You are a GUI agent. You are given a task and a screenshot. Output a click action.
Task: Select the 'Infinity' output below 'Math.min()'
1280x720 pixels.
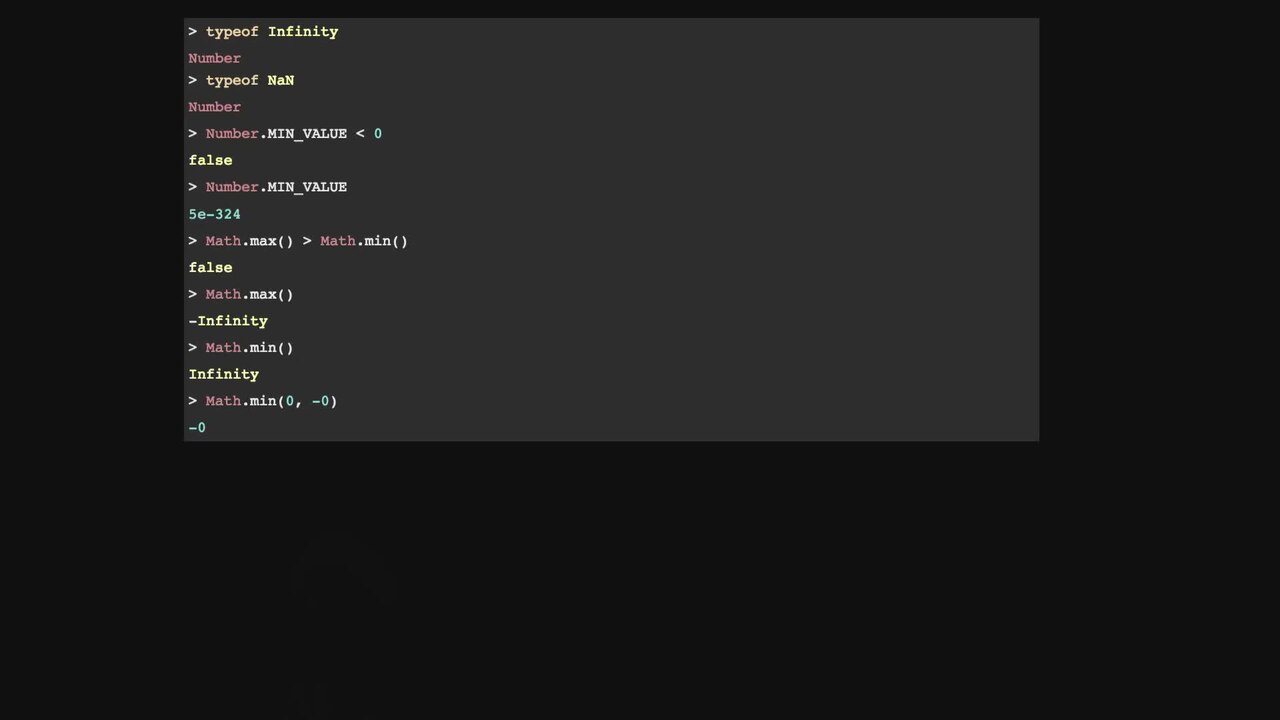[x=223, y=374]
